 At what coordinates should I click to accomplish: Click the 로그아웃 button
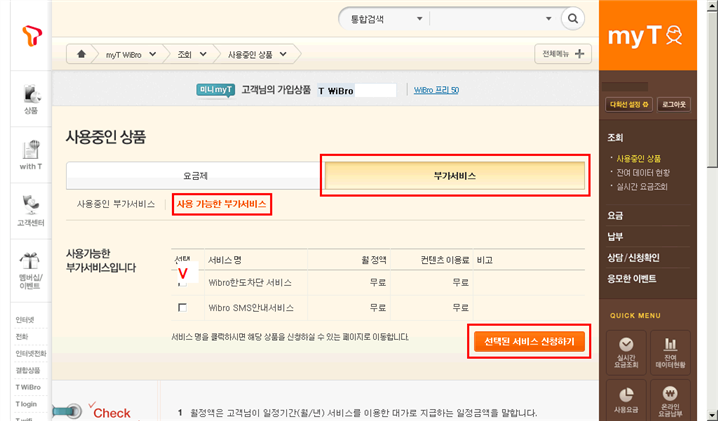tap(674, 104)
